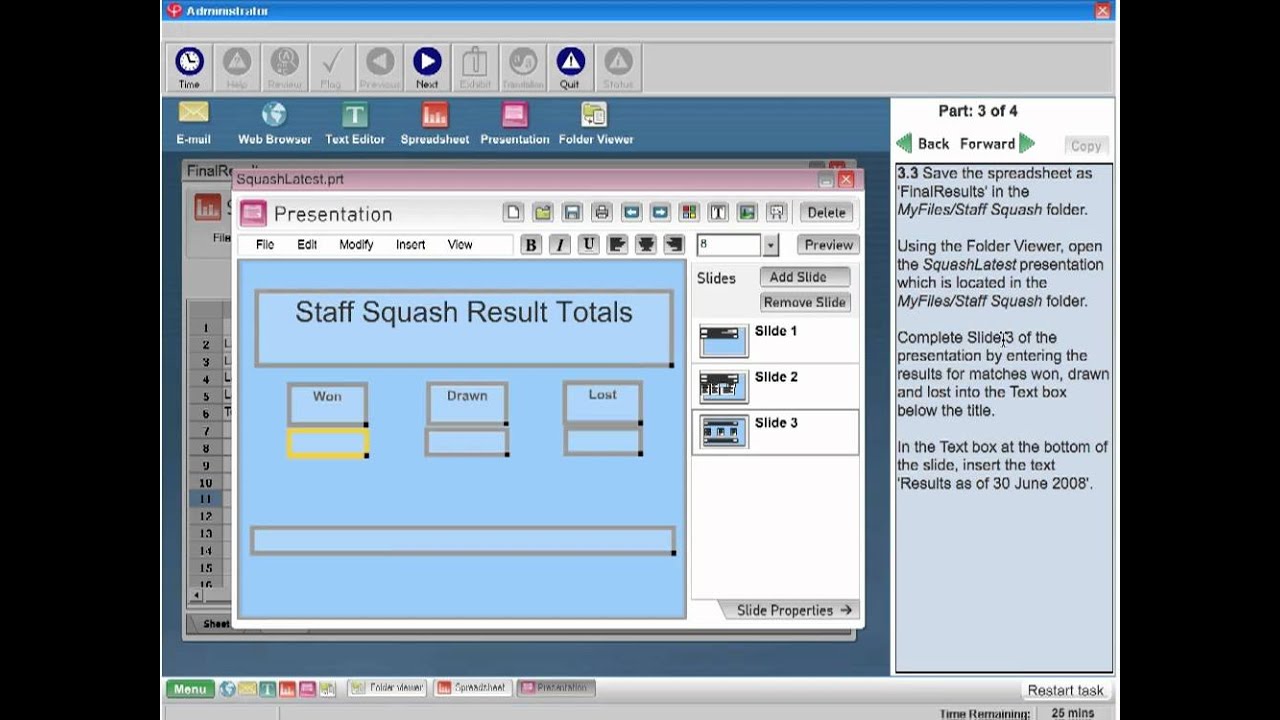This screenshot has height=720, width=1280.
Task: Open the Edit menu in Presentation
Action: click(307, 245)
